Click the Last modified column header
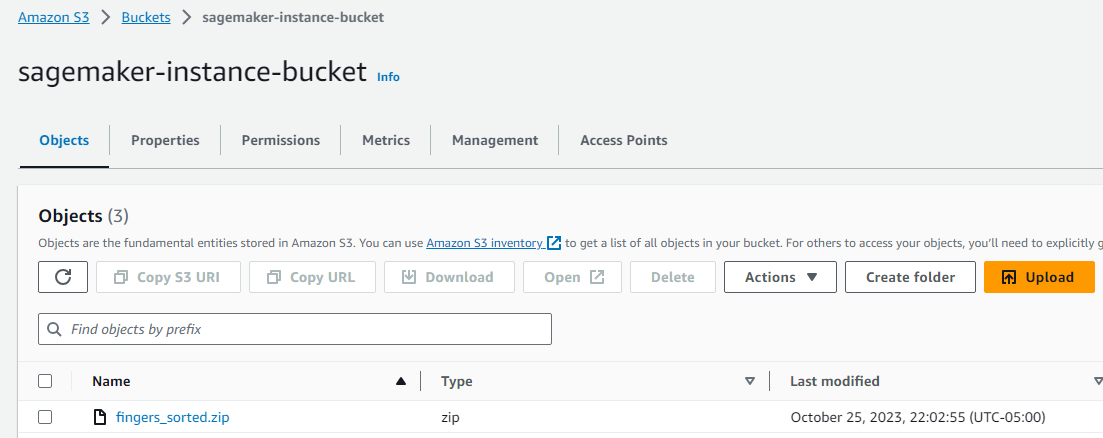 [x=835, y=381]
